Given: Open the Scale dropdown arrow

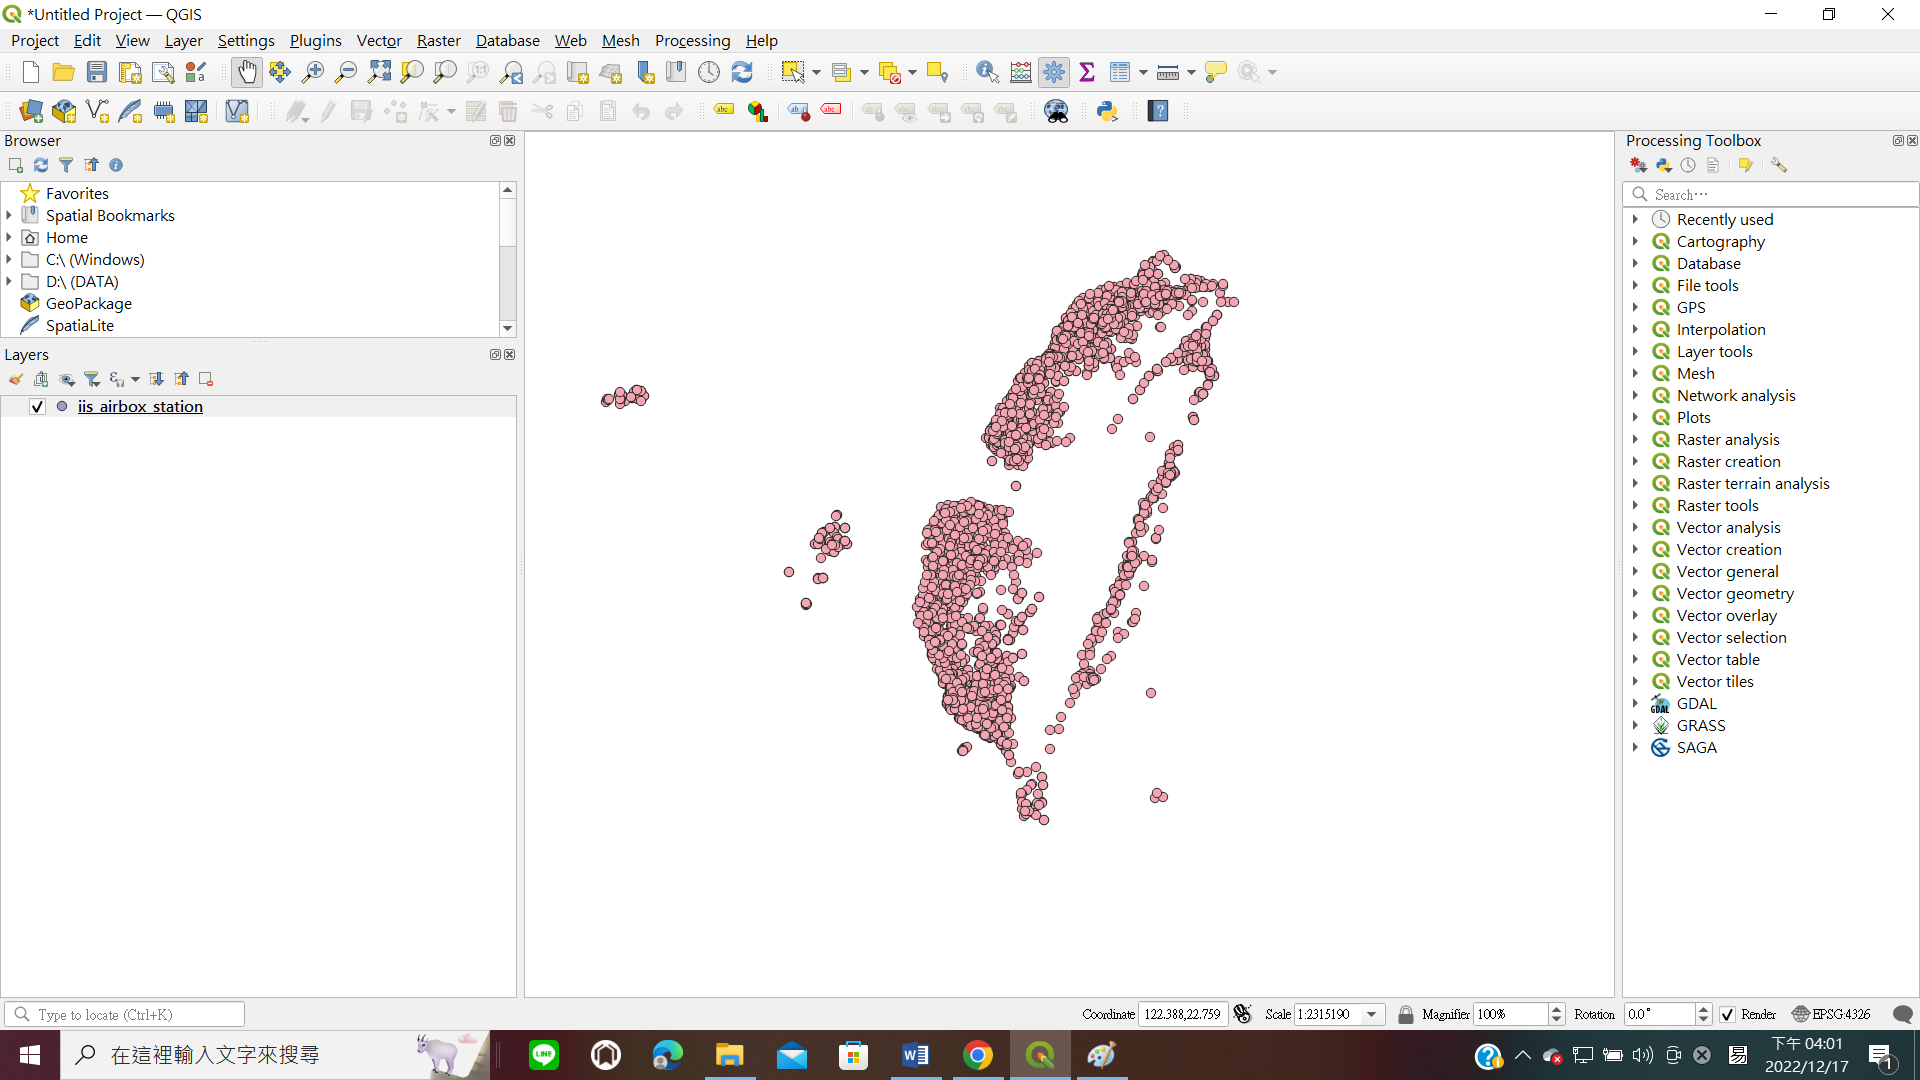Looking at the screenshot, I should [x=1372, y=1014].
